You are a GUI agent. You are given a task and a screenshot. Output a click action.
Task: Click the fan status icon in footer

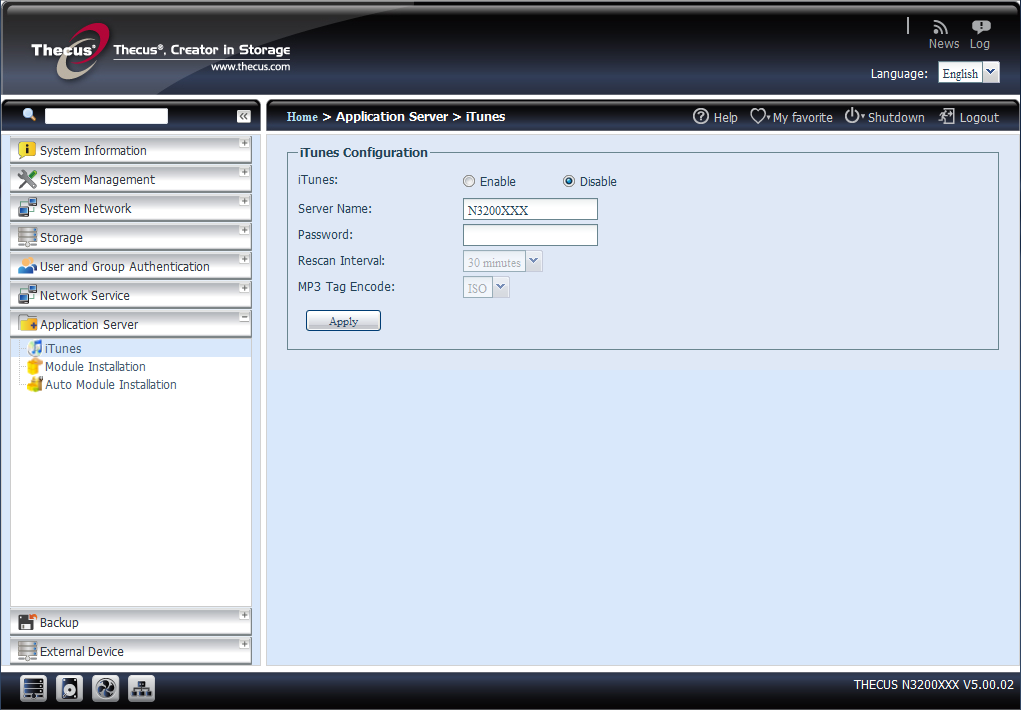pyautogui.click(x=105, y=689)
